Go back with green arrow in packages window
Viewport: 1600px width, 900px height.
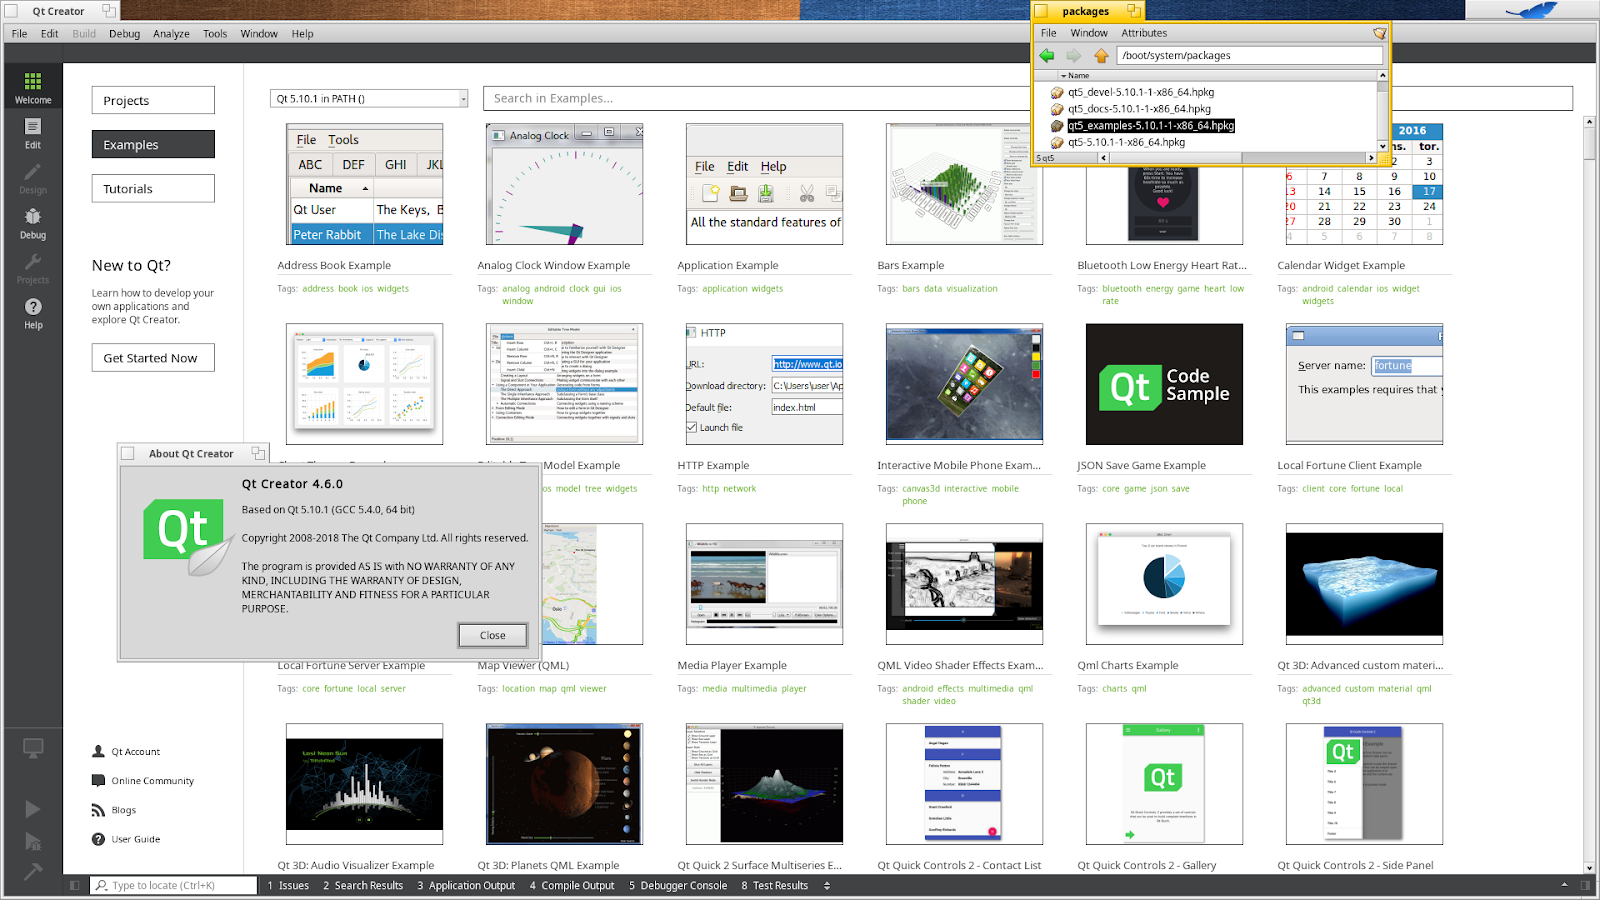tap(1047, 56)
